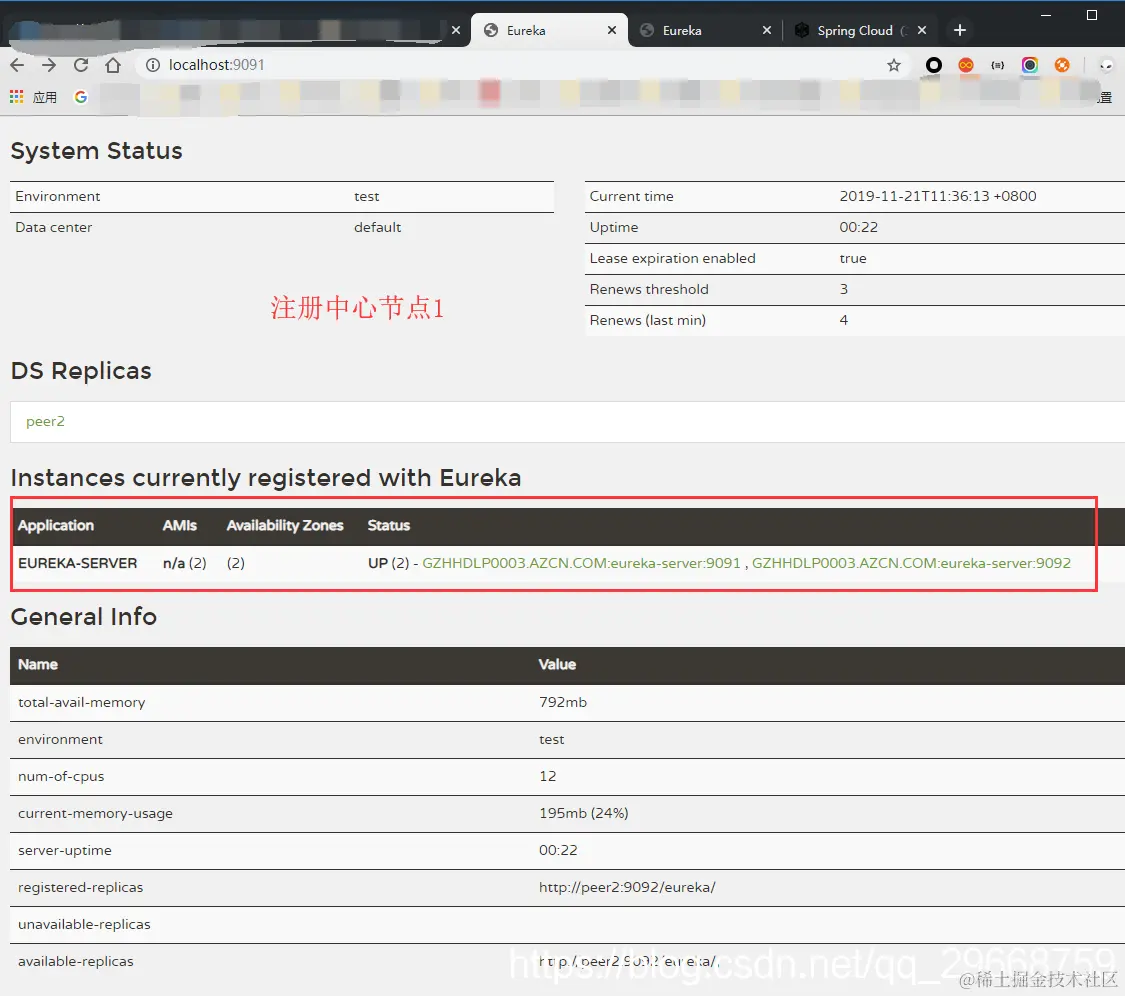Open the browser home page icon
The width and height of the screenshot is (1125, 996).
click(113, 65)
